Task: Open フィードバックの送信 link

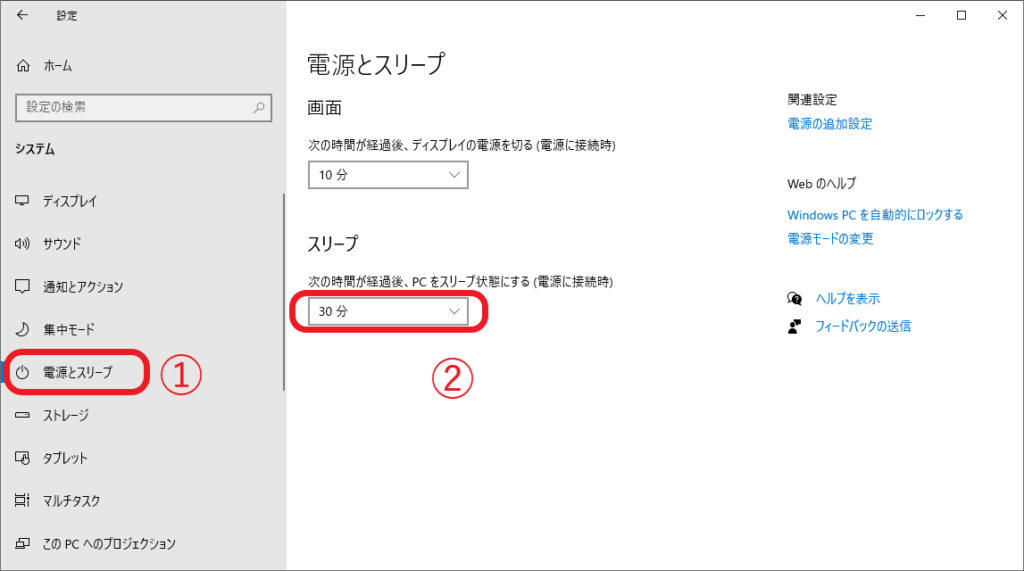Action: pyautogui.click(x=863, y=326)
